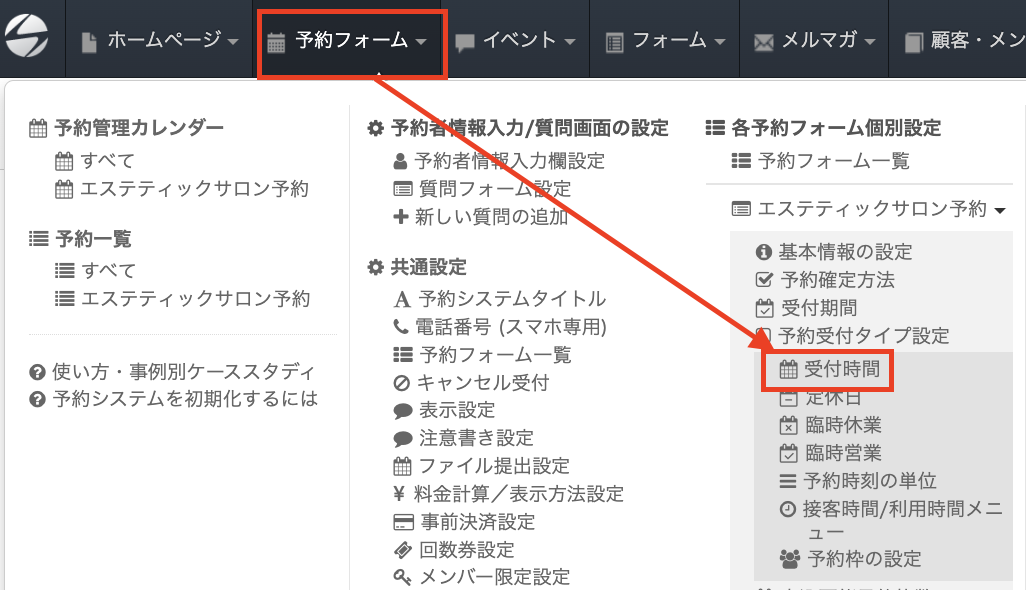The width and height of the screenshot is (1026, 590).
Task: Click the phone icon for 電話番号
Action: point(401,326)
